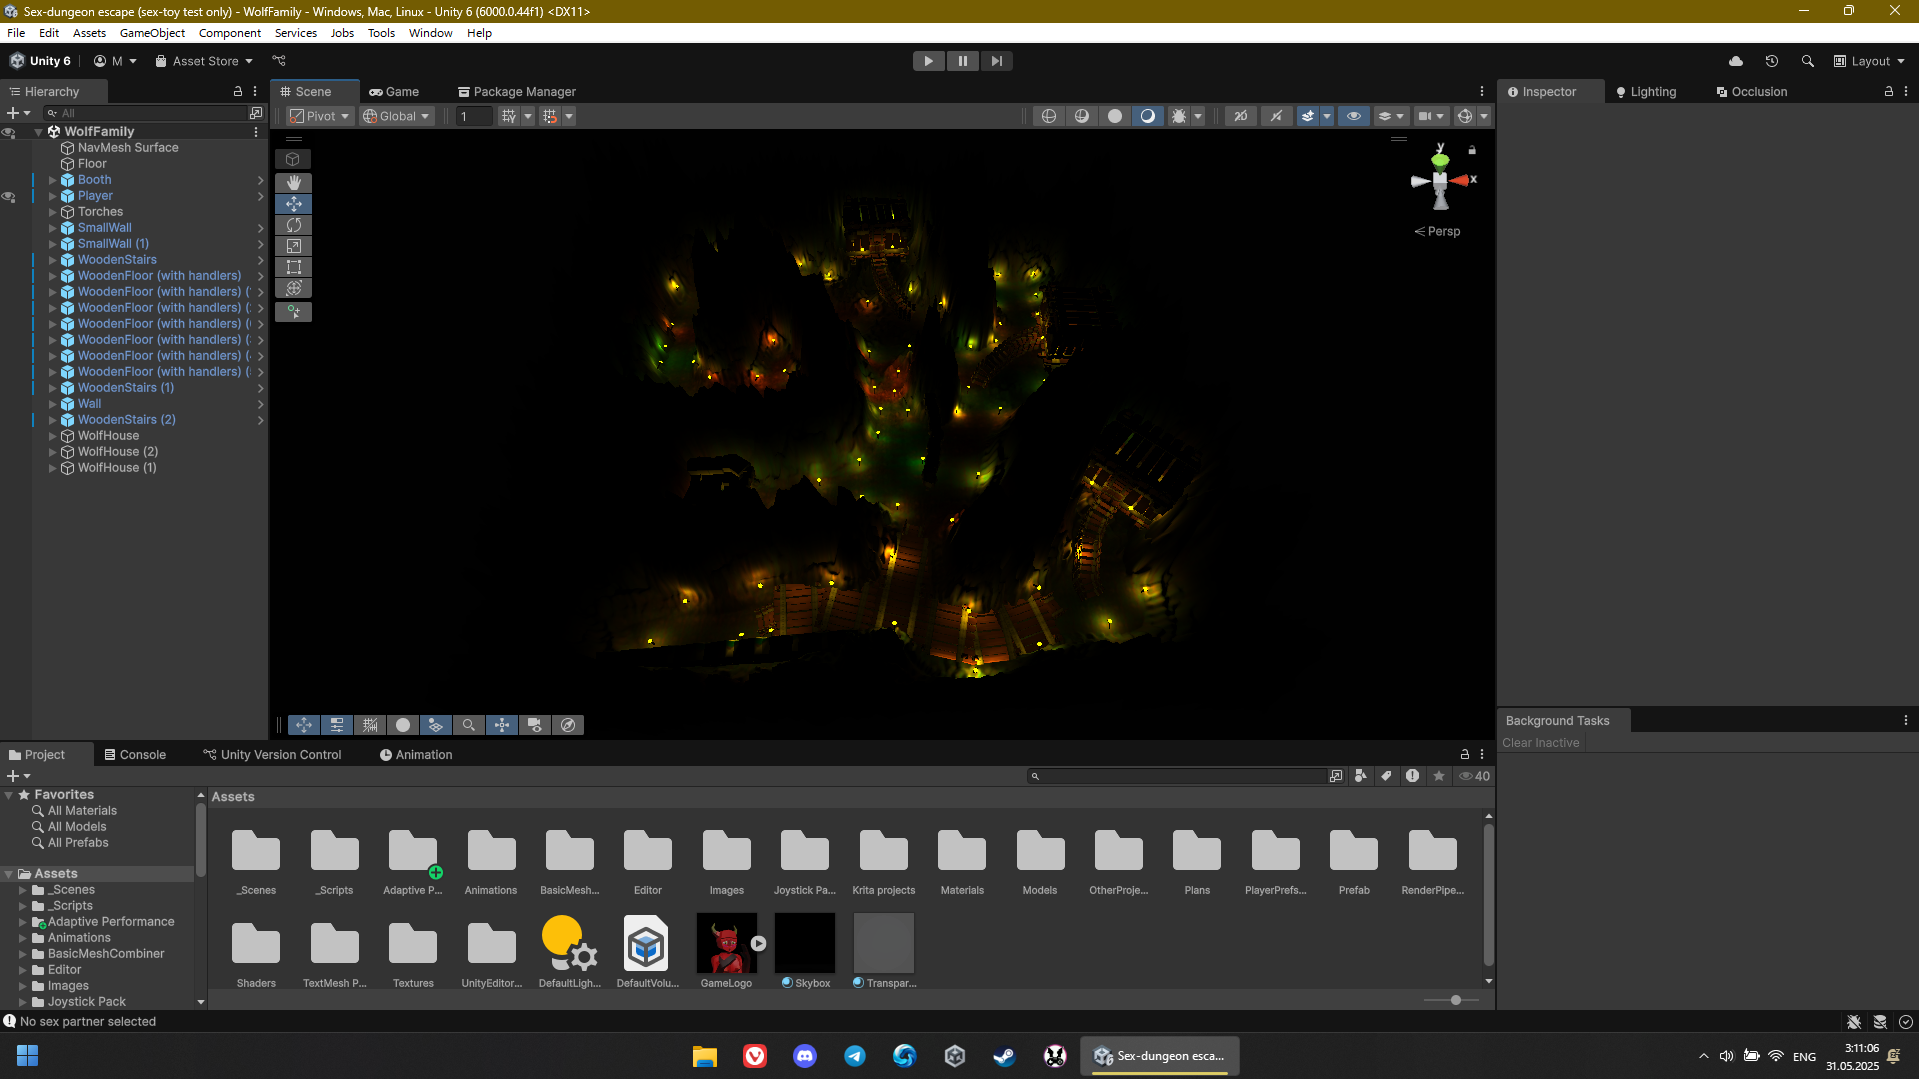Expand the Booth object in Hierarchy

point(53,180)
